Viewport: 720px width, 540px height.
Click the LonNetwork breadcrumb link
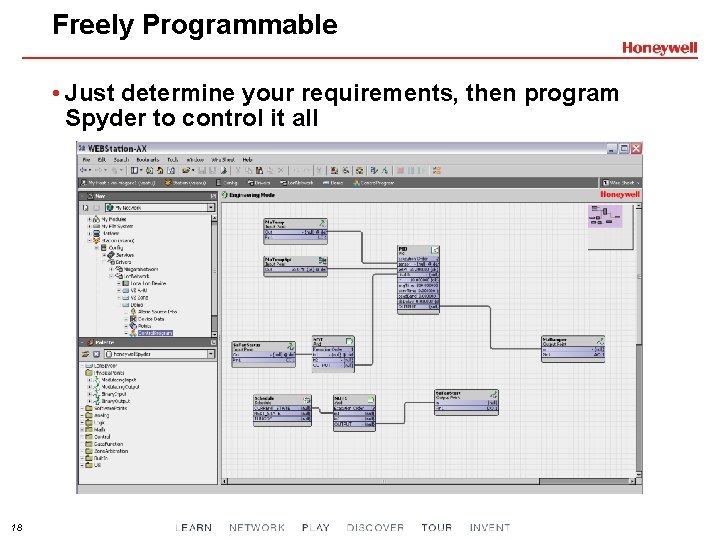[x=297, y=183]
